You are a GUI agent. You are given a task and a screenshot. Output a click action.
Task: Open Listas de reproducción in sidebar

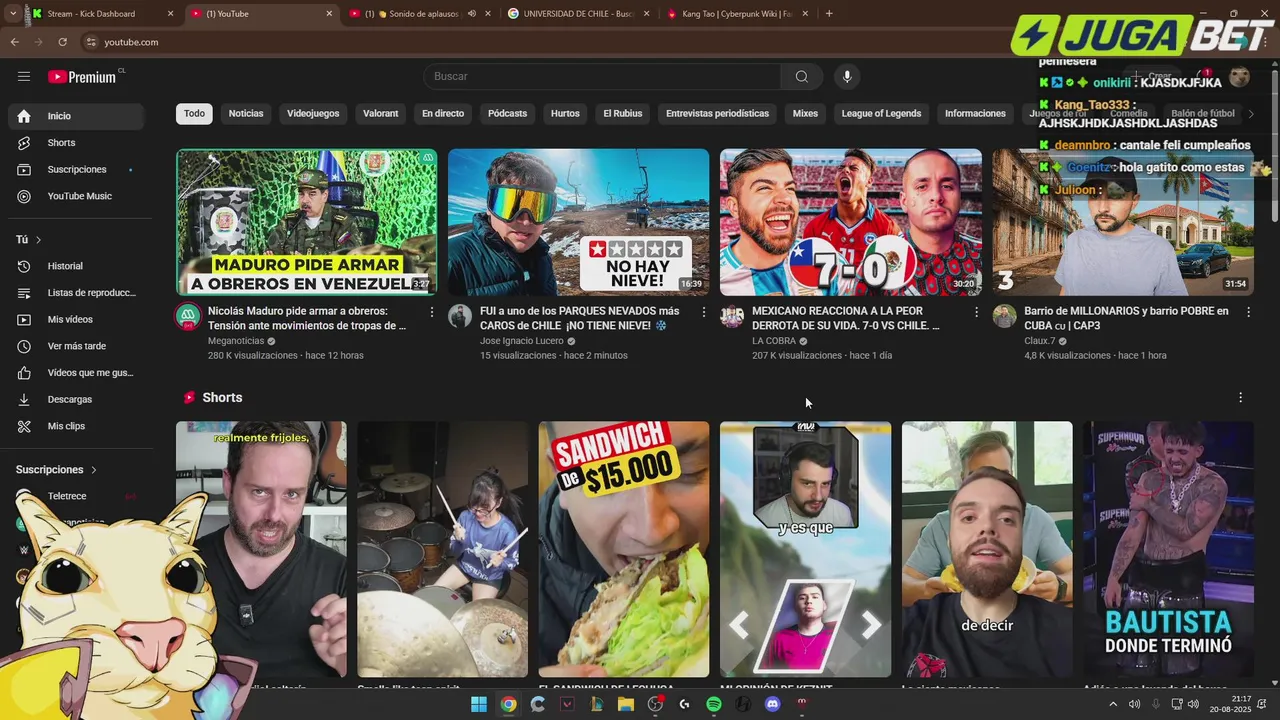click(76, 292)
